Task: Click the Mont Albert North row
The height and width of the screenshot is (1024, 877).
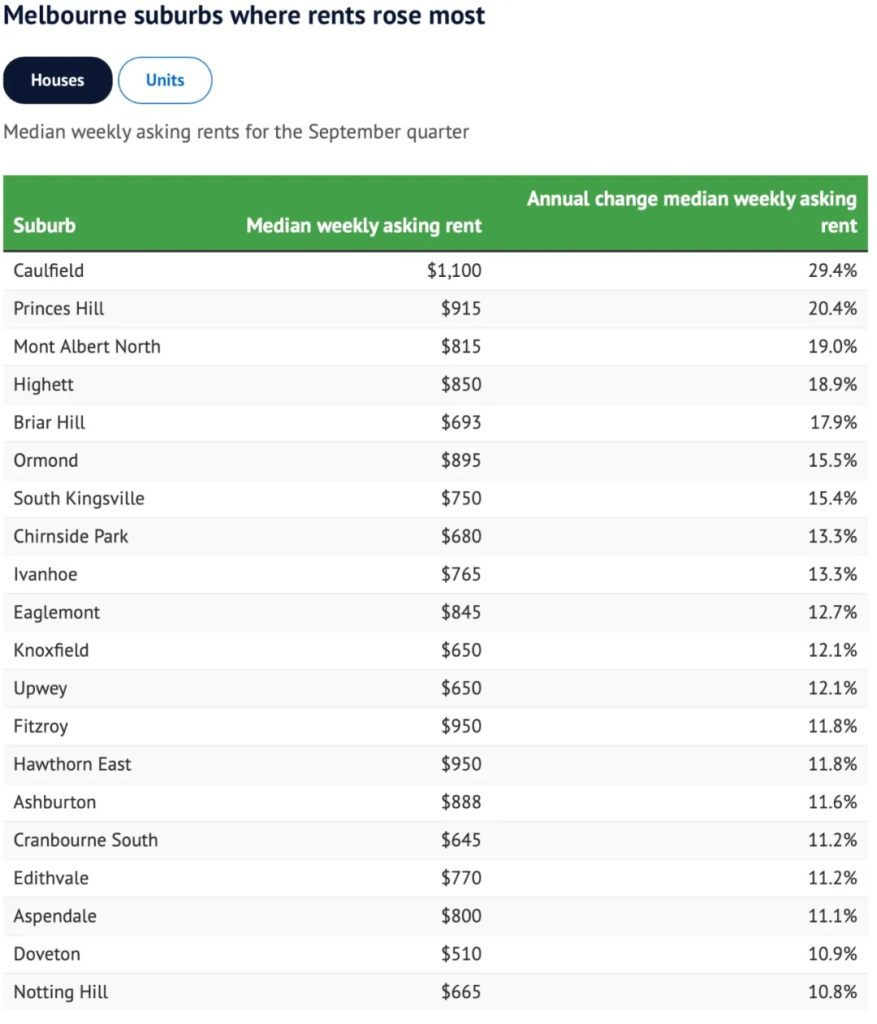Action: tap(87, 347)
